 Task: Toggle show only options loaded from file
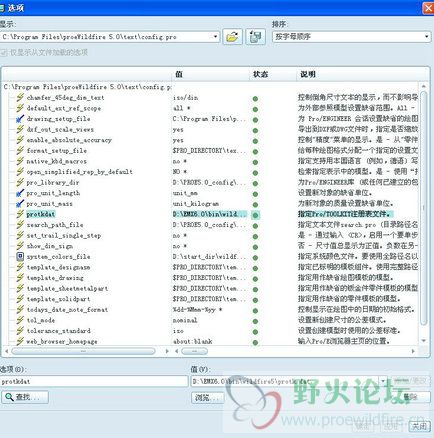coord(4,52)
